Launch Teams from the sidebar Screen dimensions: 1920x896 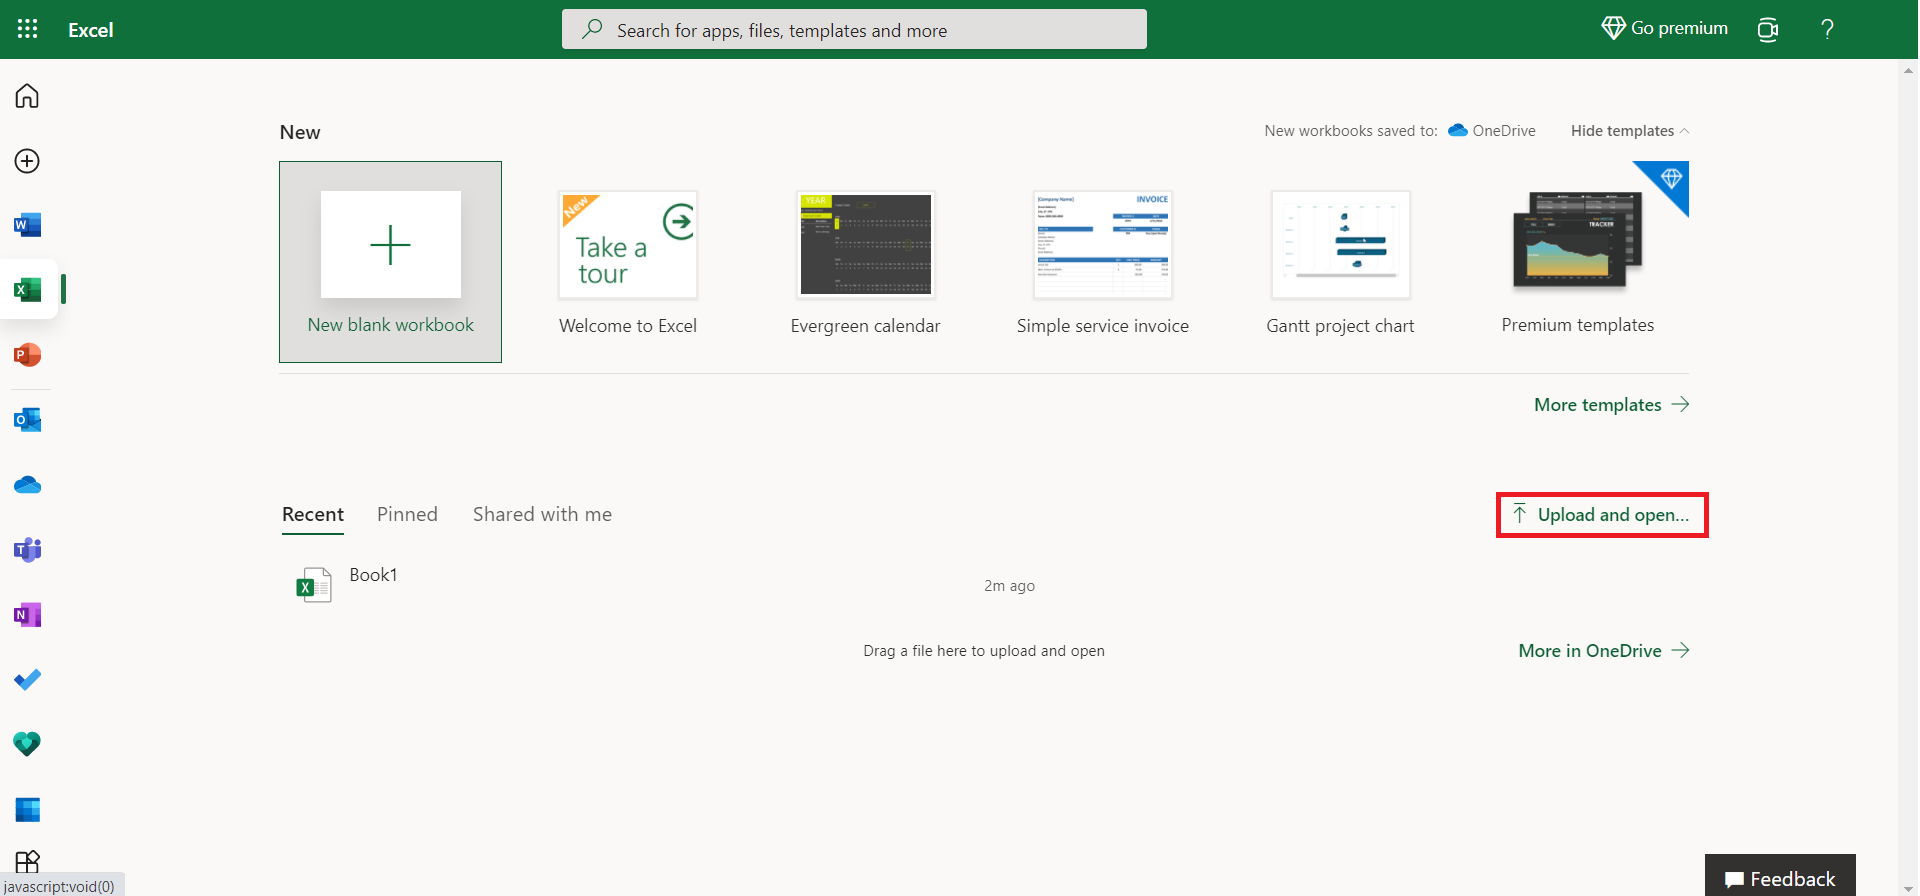click(27, 550)
